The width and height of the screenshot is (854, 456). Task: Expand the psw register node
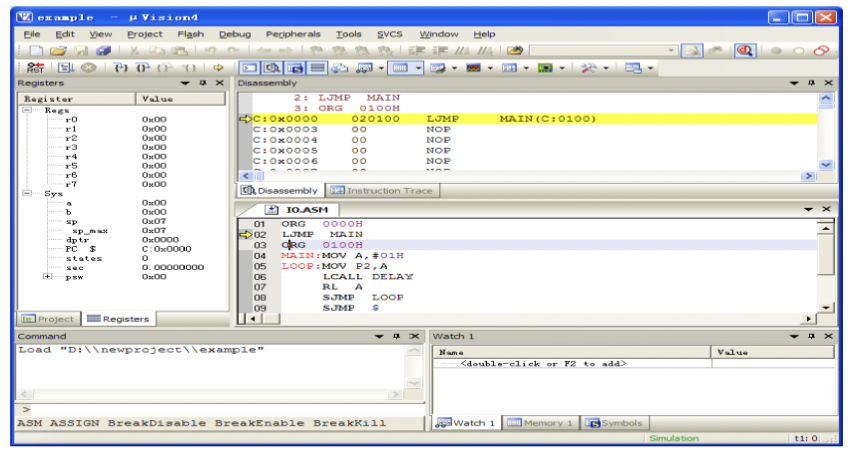[x=48, y=277]
